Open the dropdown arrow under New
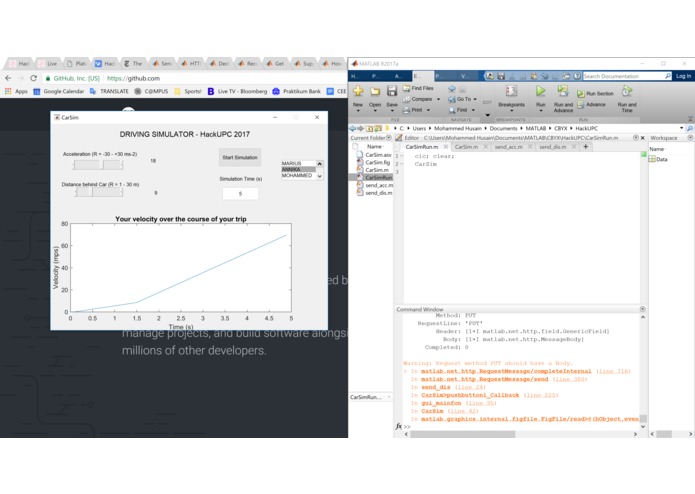 358,111
